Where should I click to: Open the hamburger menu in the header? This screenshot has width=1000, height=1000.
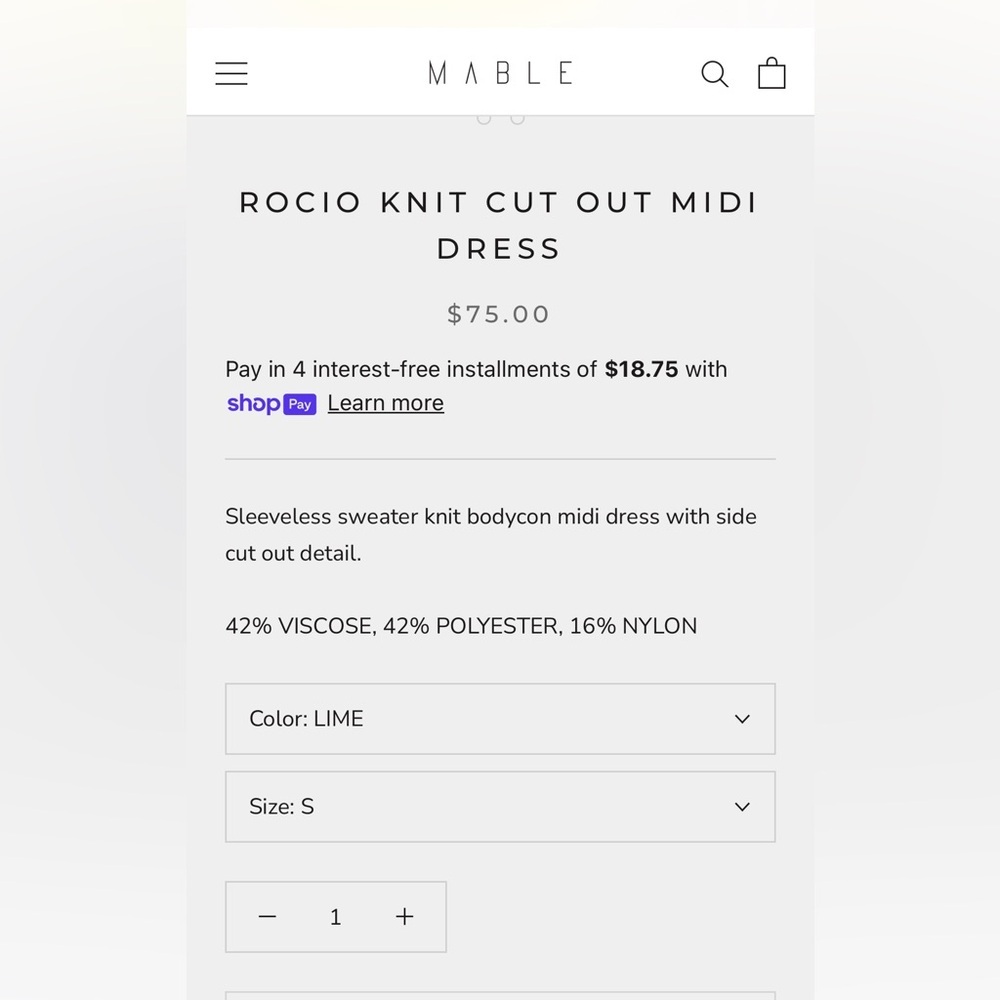(x=231, y=72)
